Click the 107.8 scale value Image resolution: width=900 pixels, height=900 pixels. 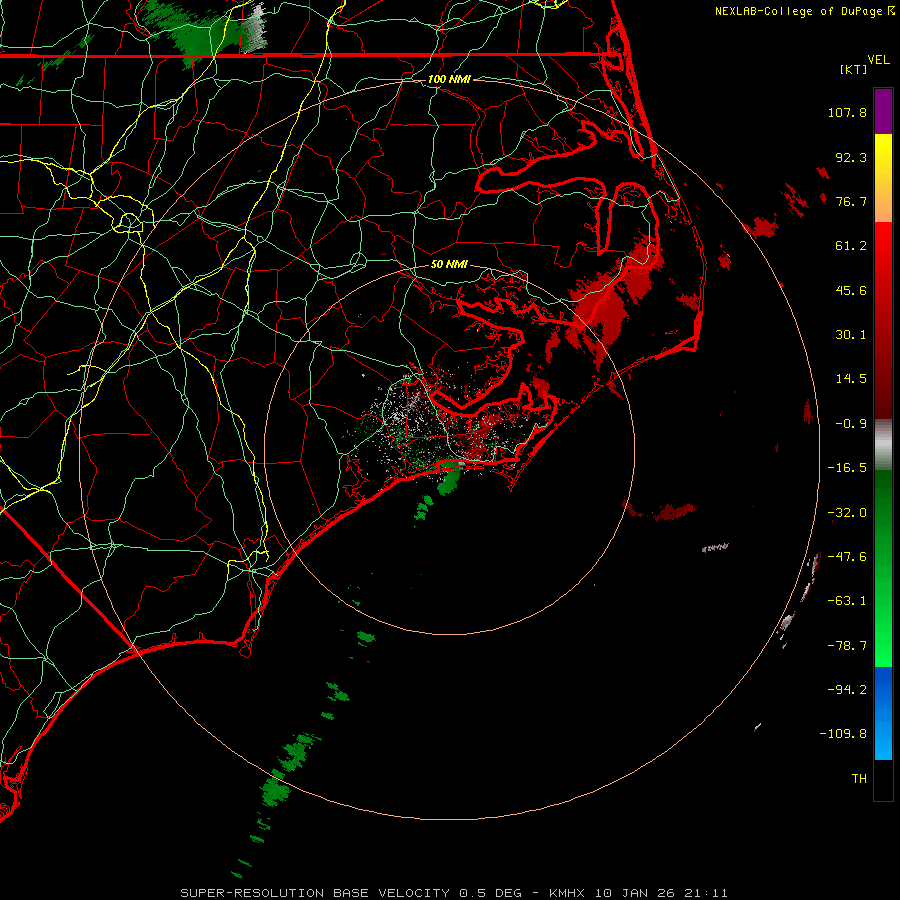coord(847,112)
